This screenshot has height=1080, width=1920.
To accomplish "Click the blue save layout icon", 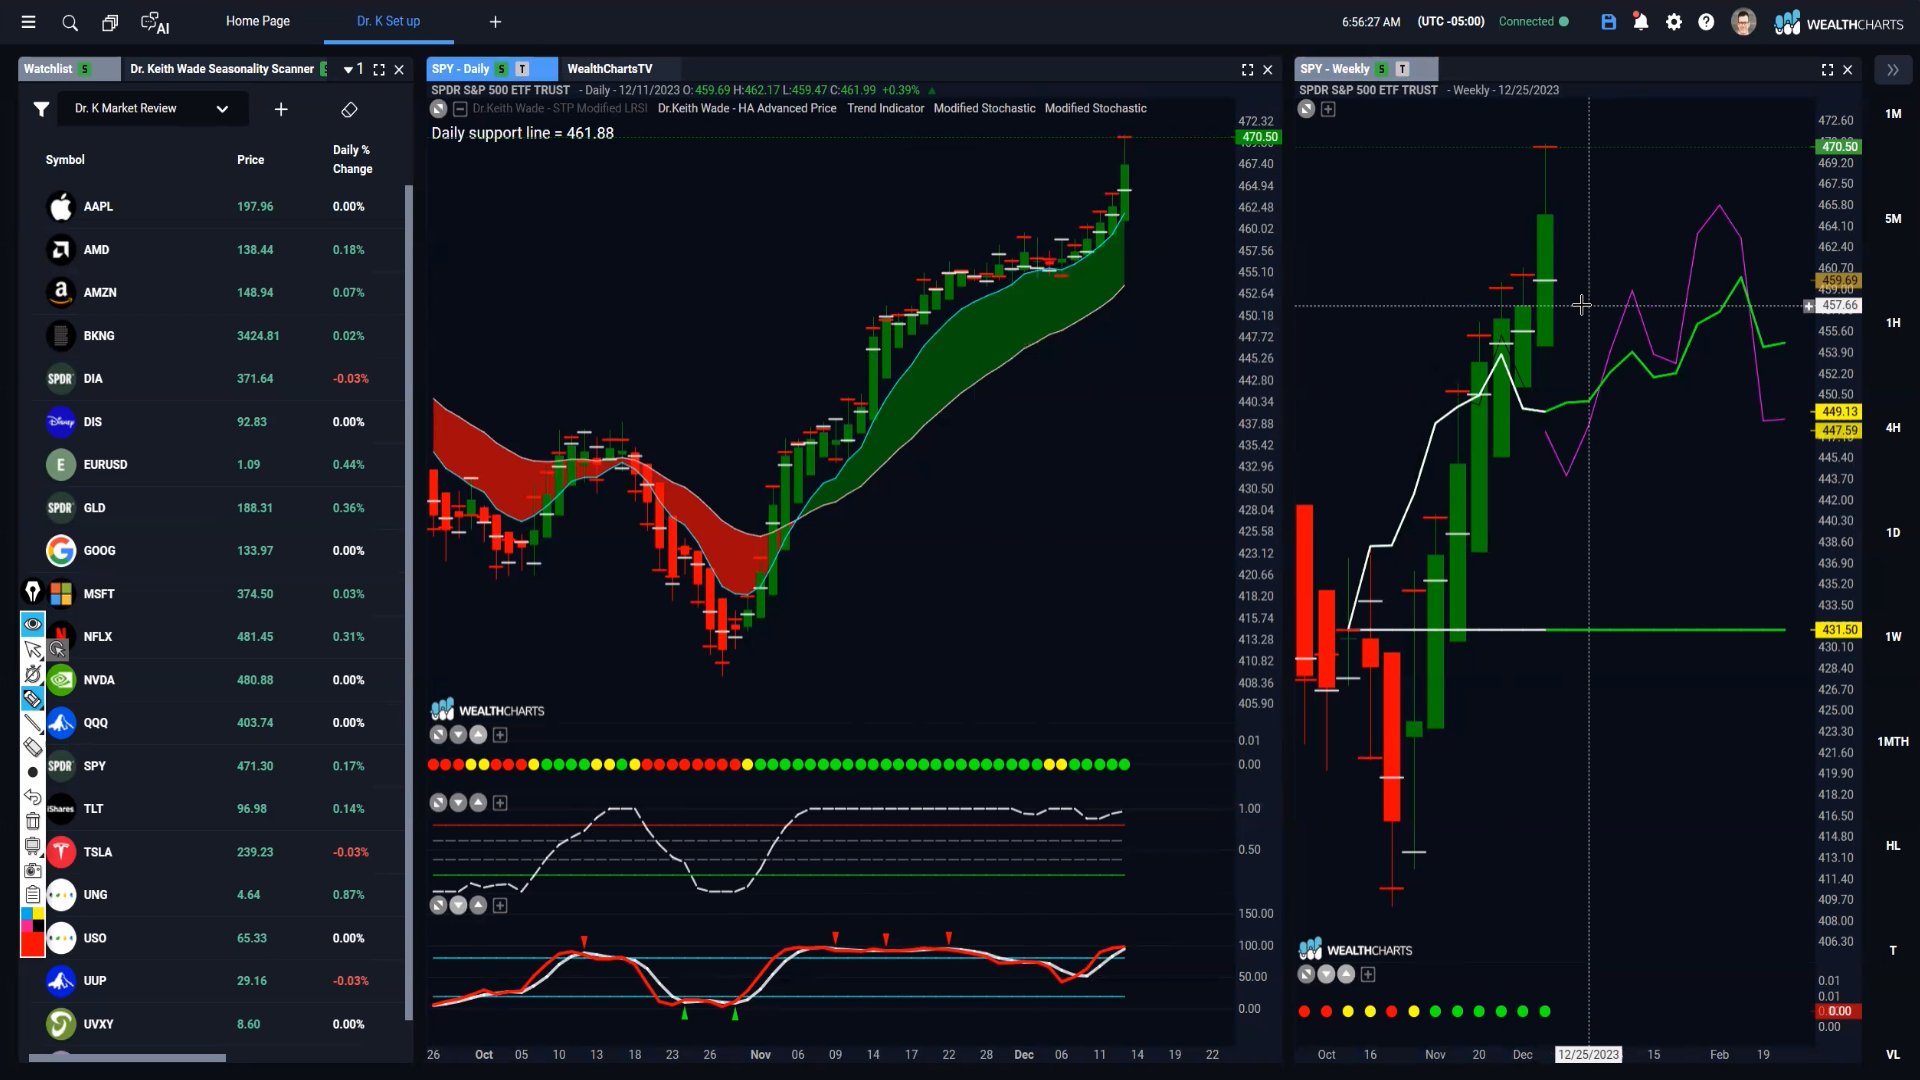I will point(1608,22).
